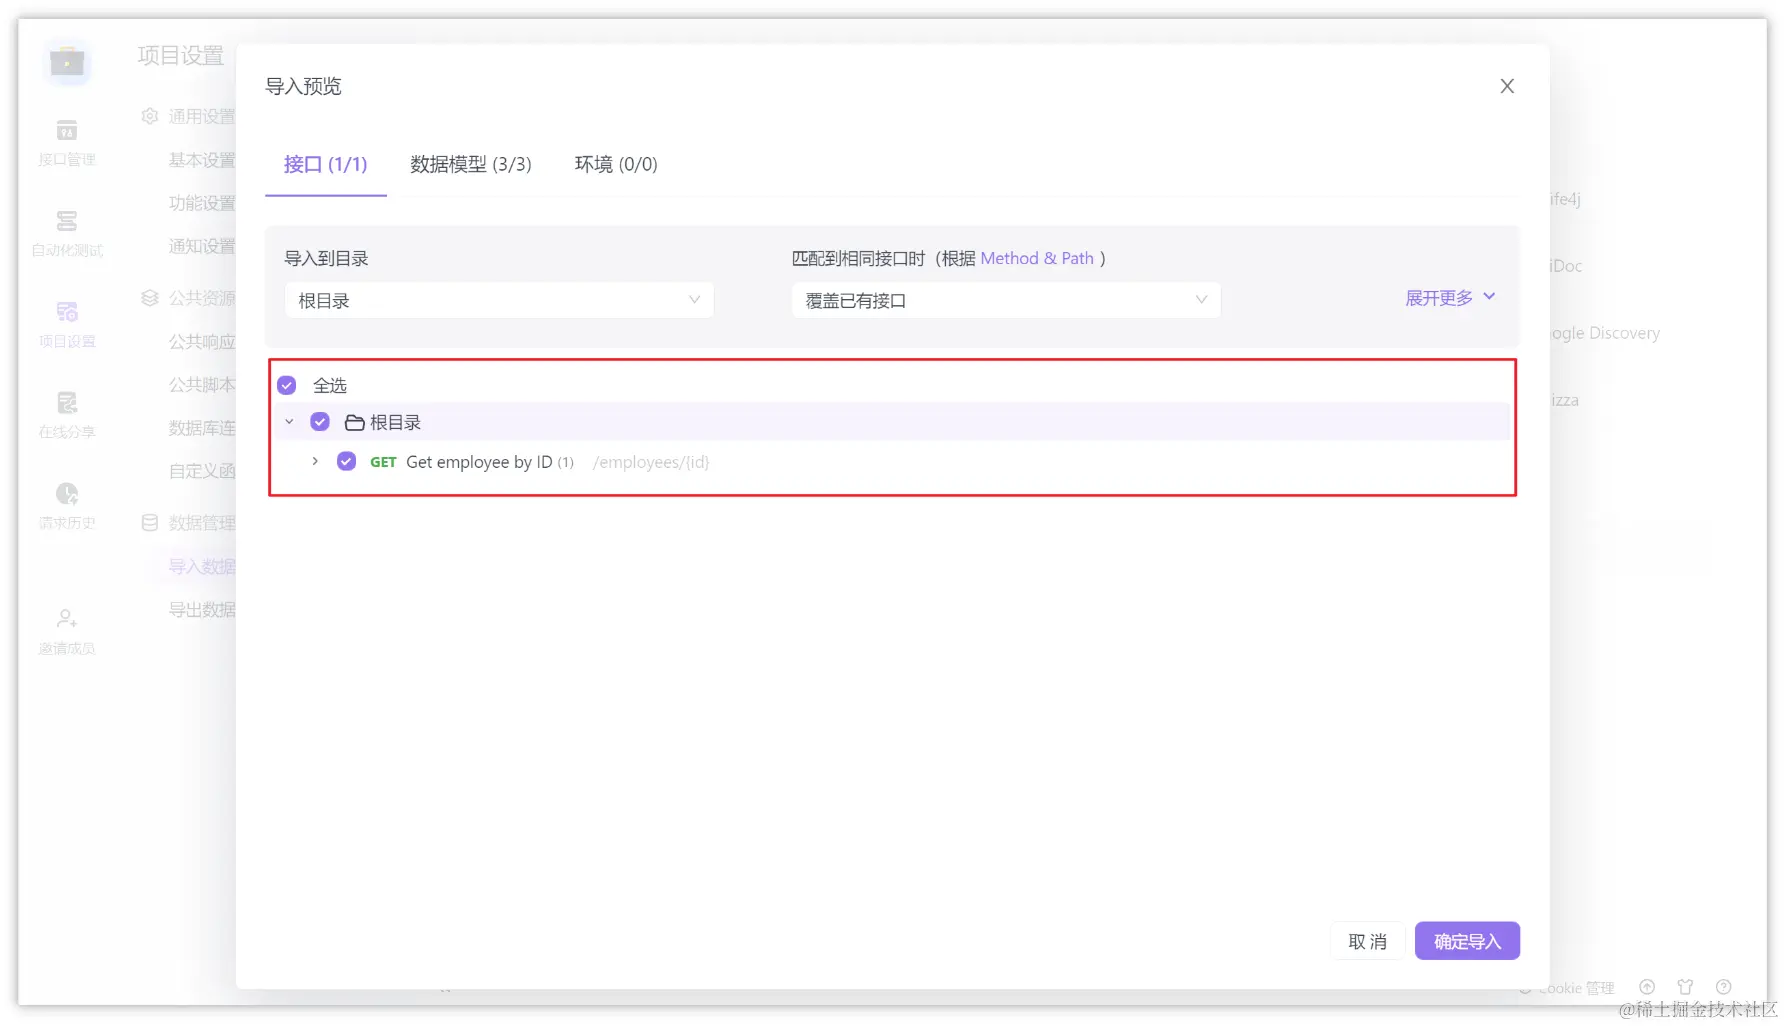Uncheck the 根目录 folder checkbox
The width and height of the screenshot is (1785, 1026).
coord(320,421)
